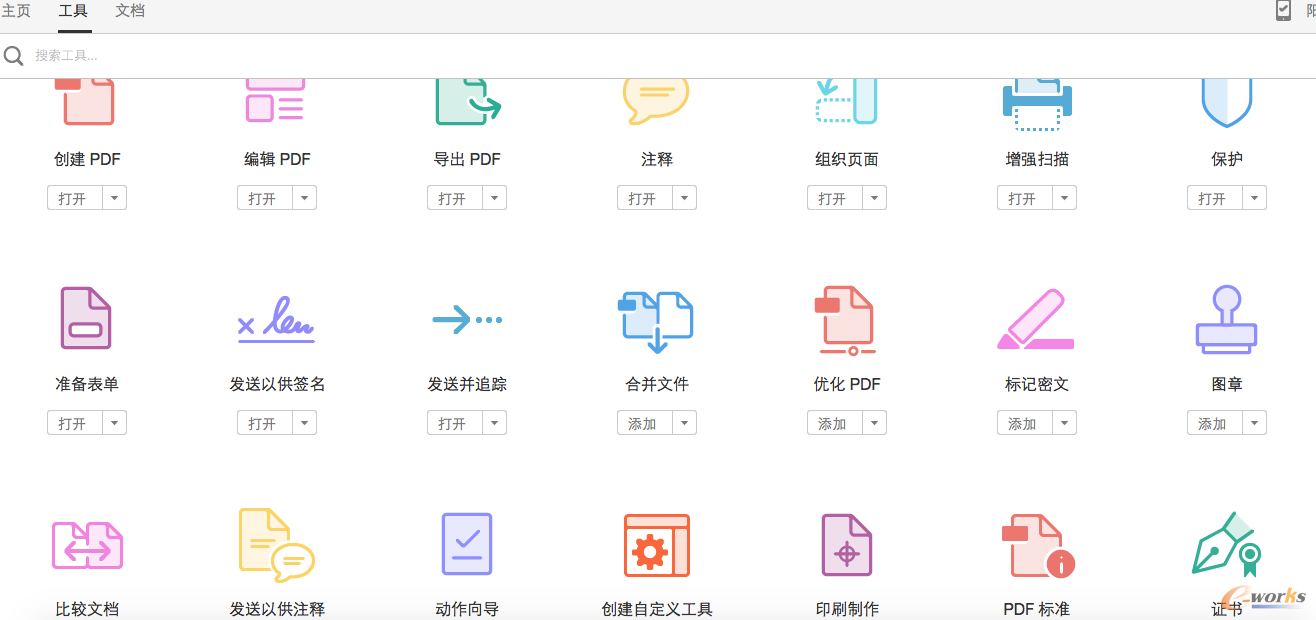Select the 动作向导 checklist icon
The image size is (1316, 620).
tap(467, 544)
